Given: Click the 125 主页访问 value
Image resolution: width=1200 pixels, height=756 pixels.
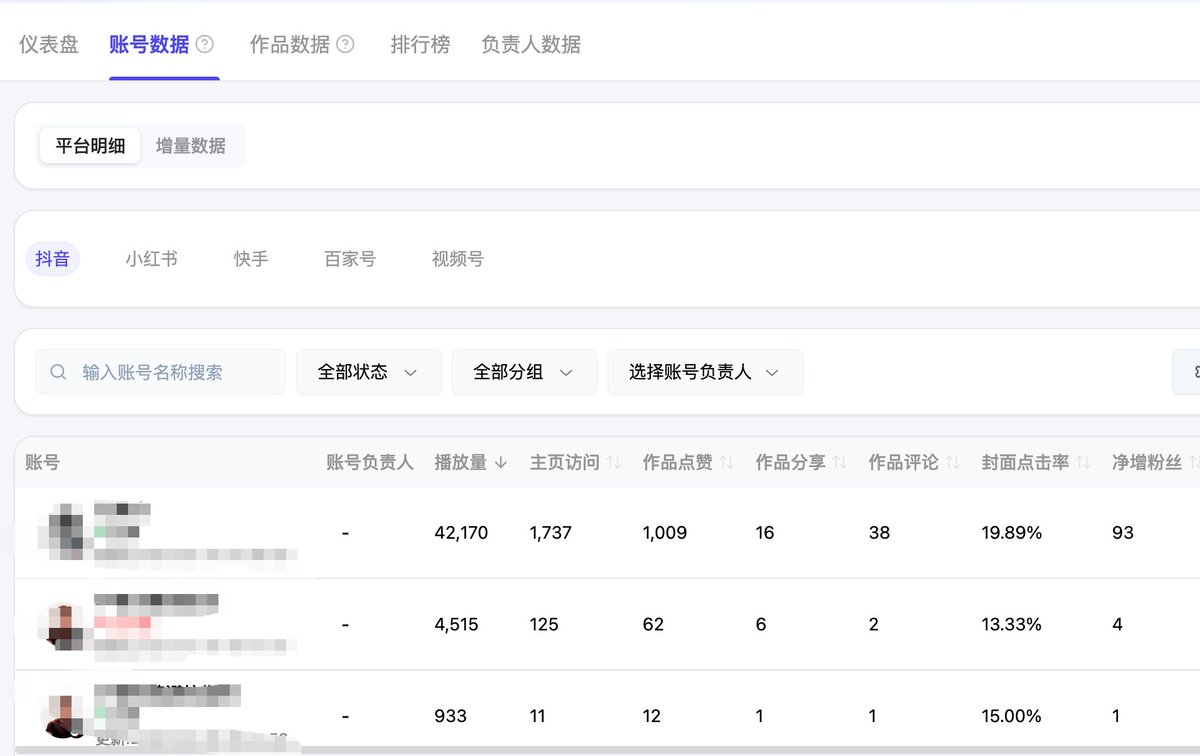Looking at the screenshot, I should coord(544,625).
